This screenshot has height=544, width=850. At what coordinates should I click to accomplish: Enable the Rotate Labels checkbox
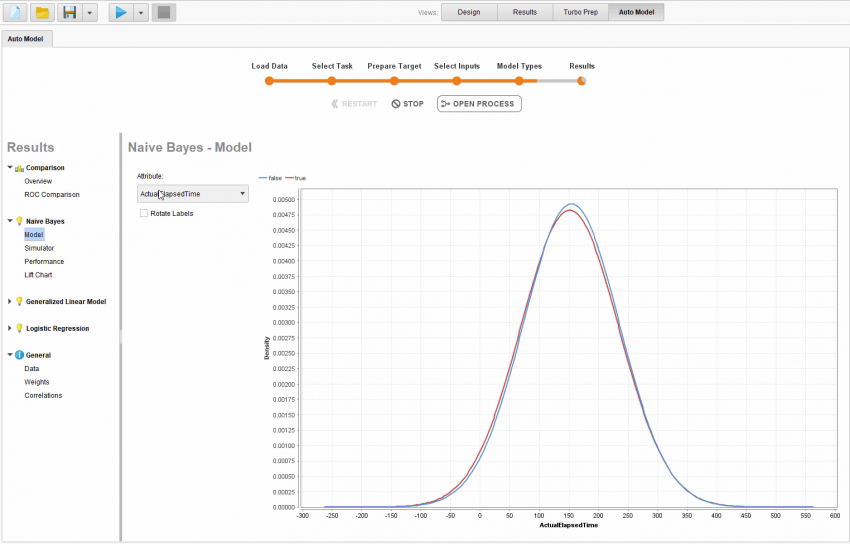coord(144,213)
